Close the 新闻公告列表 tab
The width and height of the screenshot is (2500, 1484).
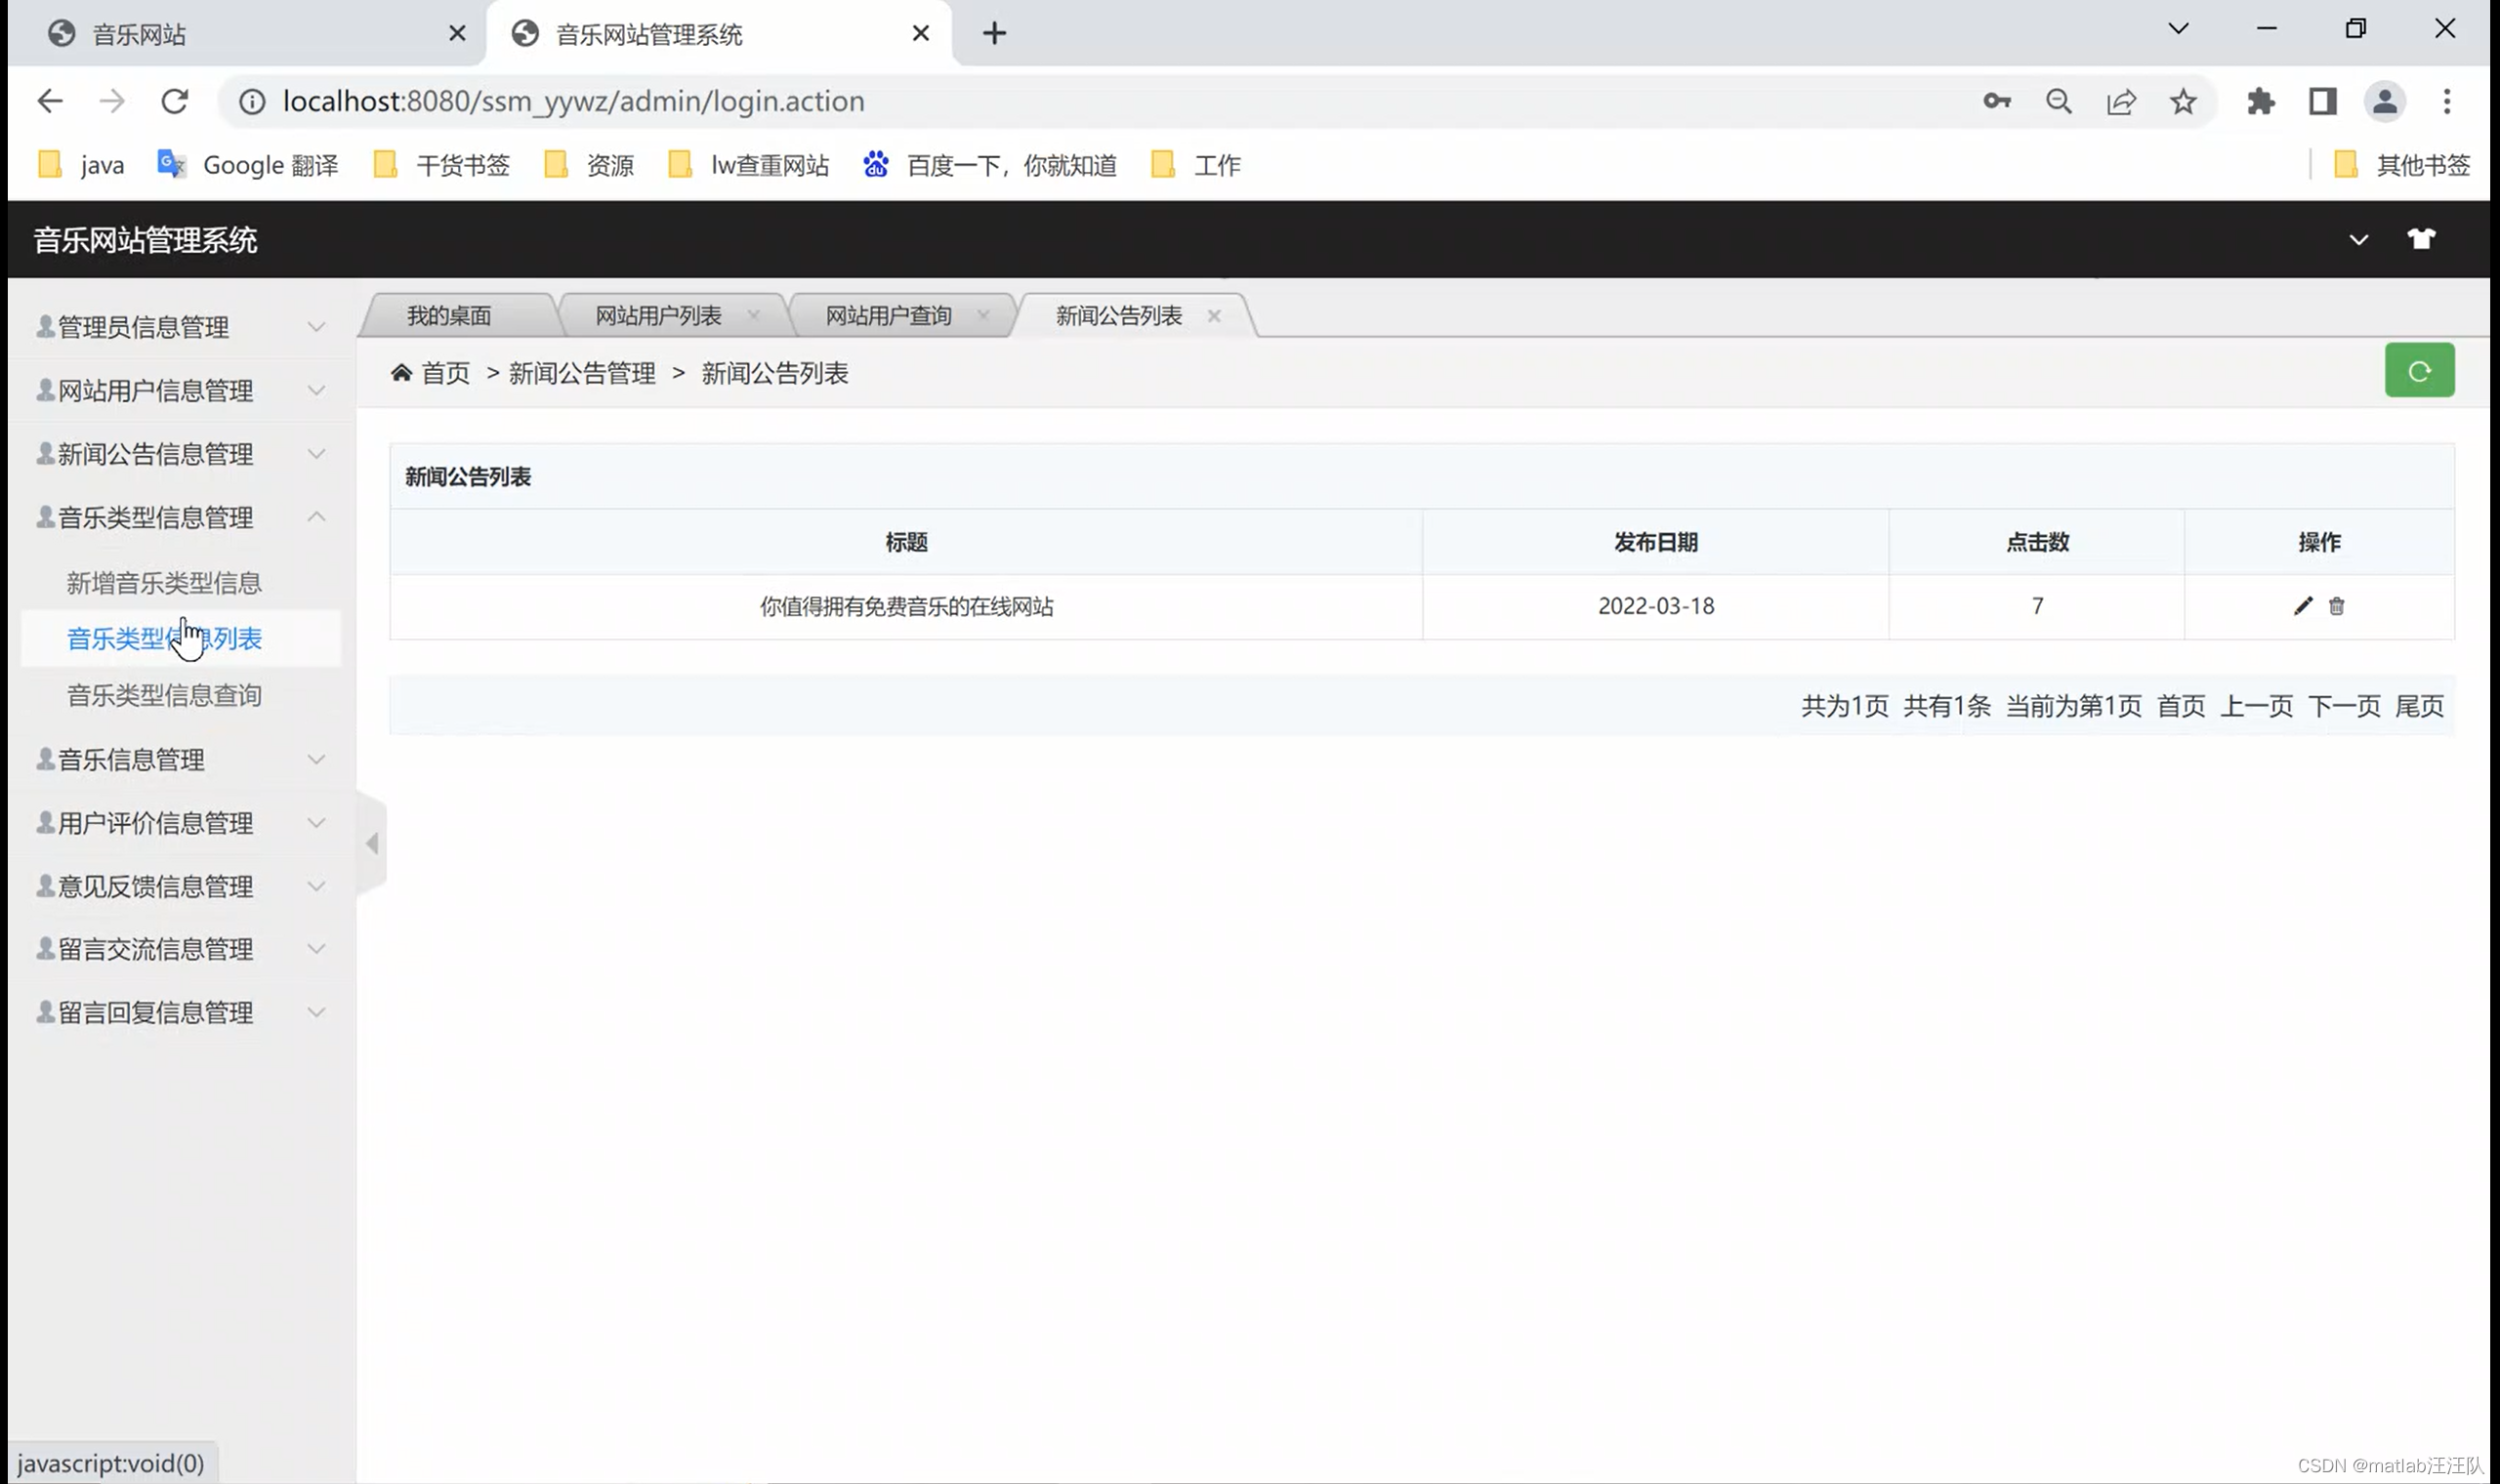coord(1213,316)
